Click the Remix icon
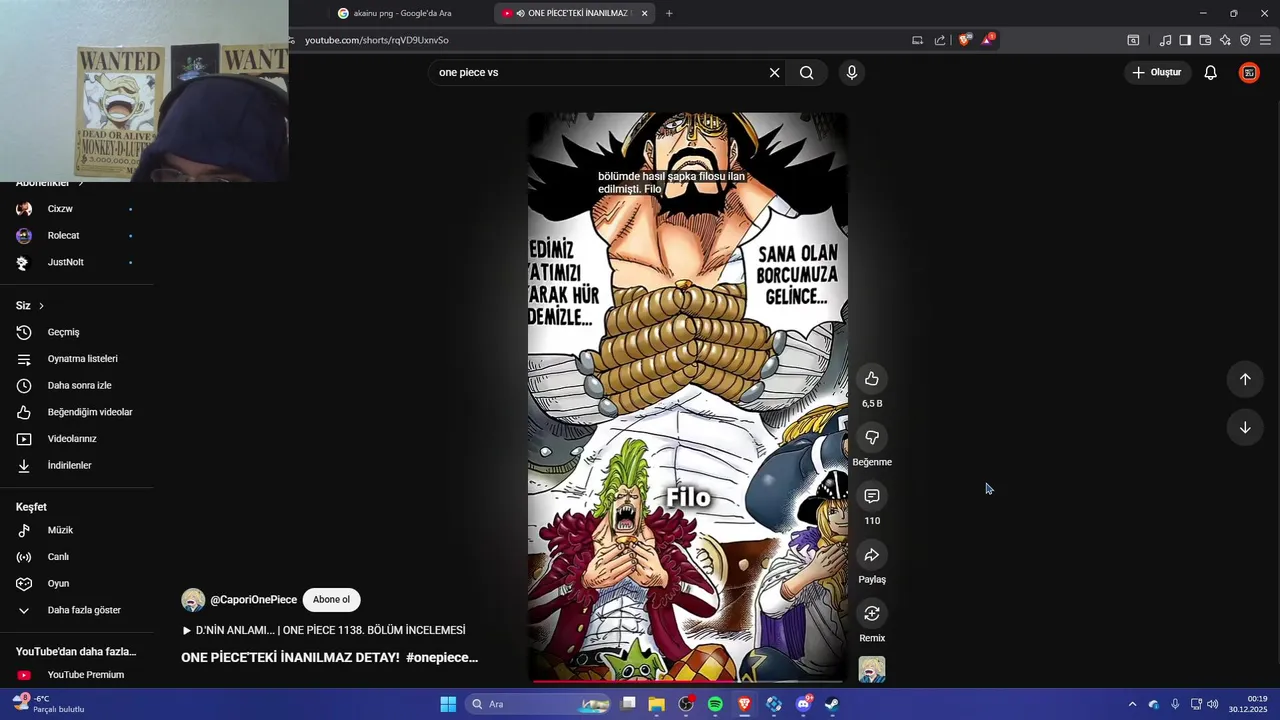The height and width of the screenshot is (720, 1280). (x=872, y=613)
